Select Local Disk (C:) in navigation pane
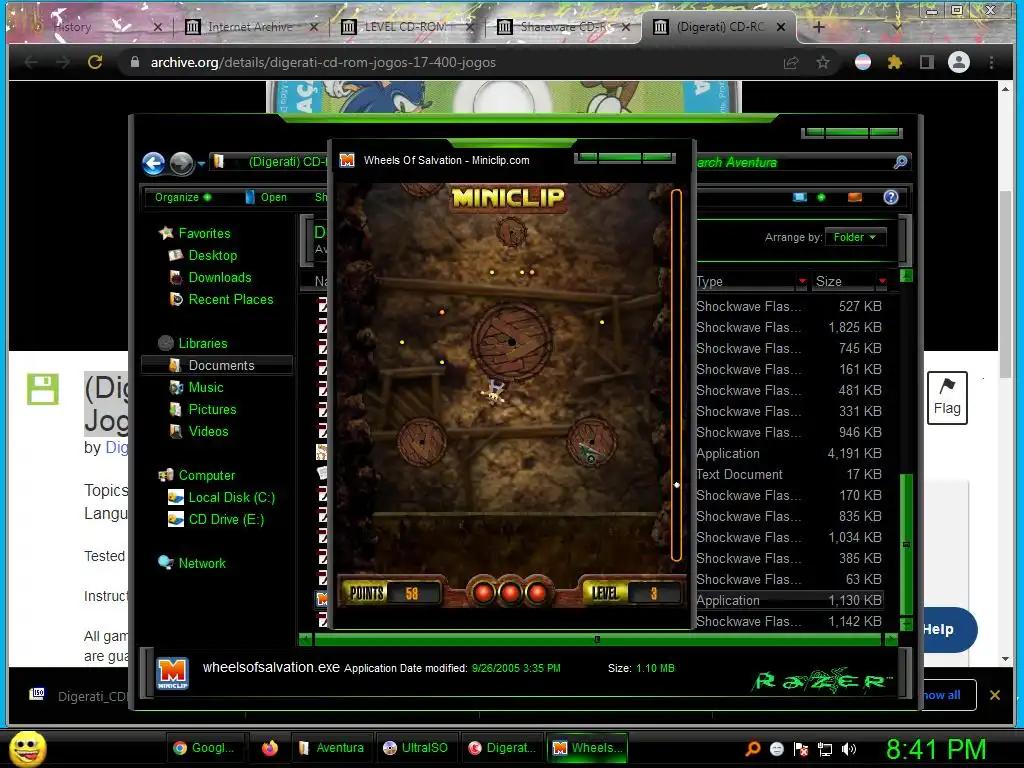Image resolution: width=1024 pixels, height=768 pixels. click(232, 498)
